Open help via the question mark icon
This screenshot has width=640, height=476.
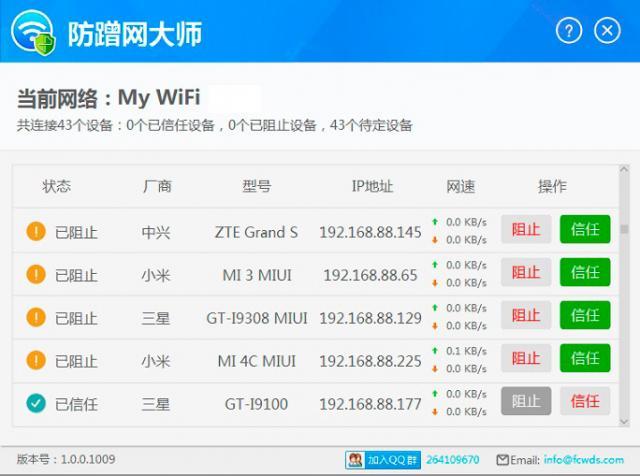569,30
